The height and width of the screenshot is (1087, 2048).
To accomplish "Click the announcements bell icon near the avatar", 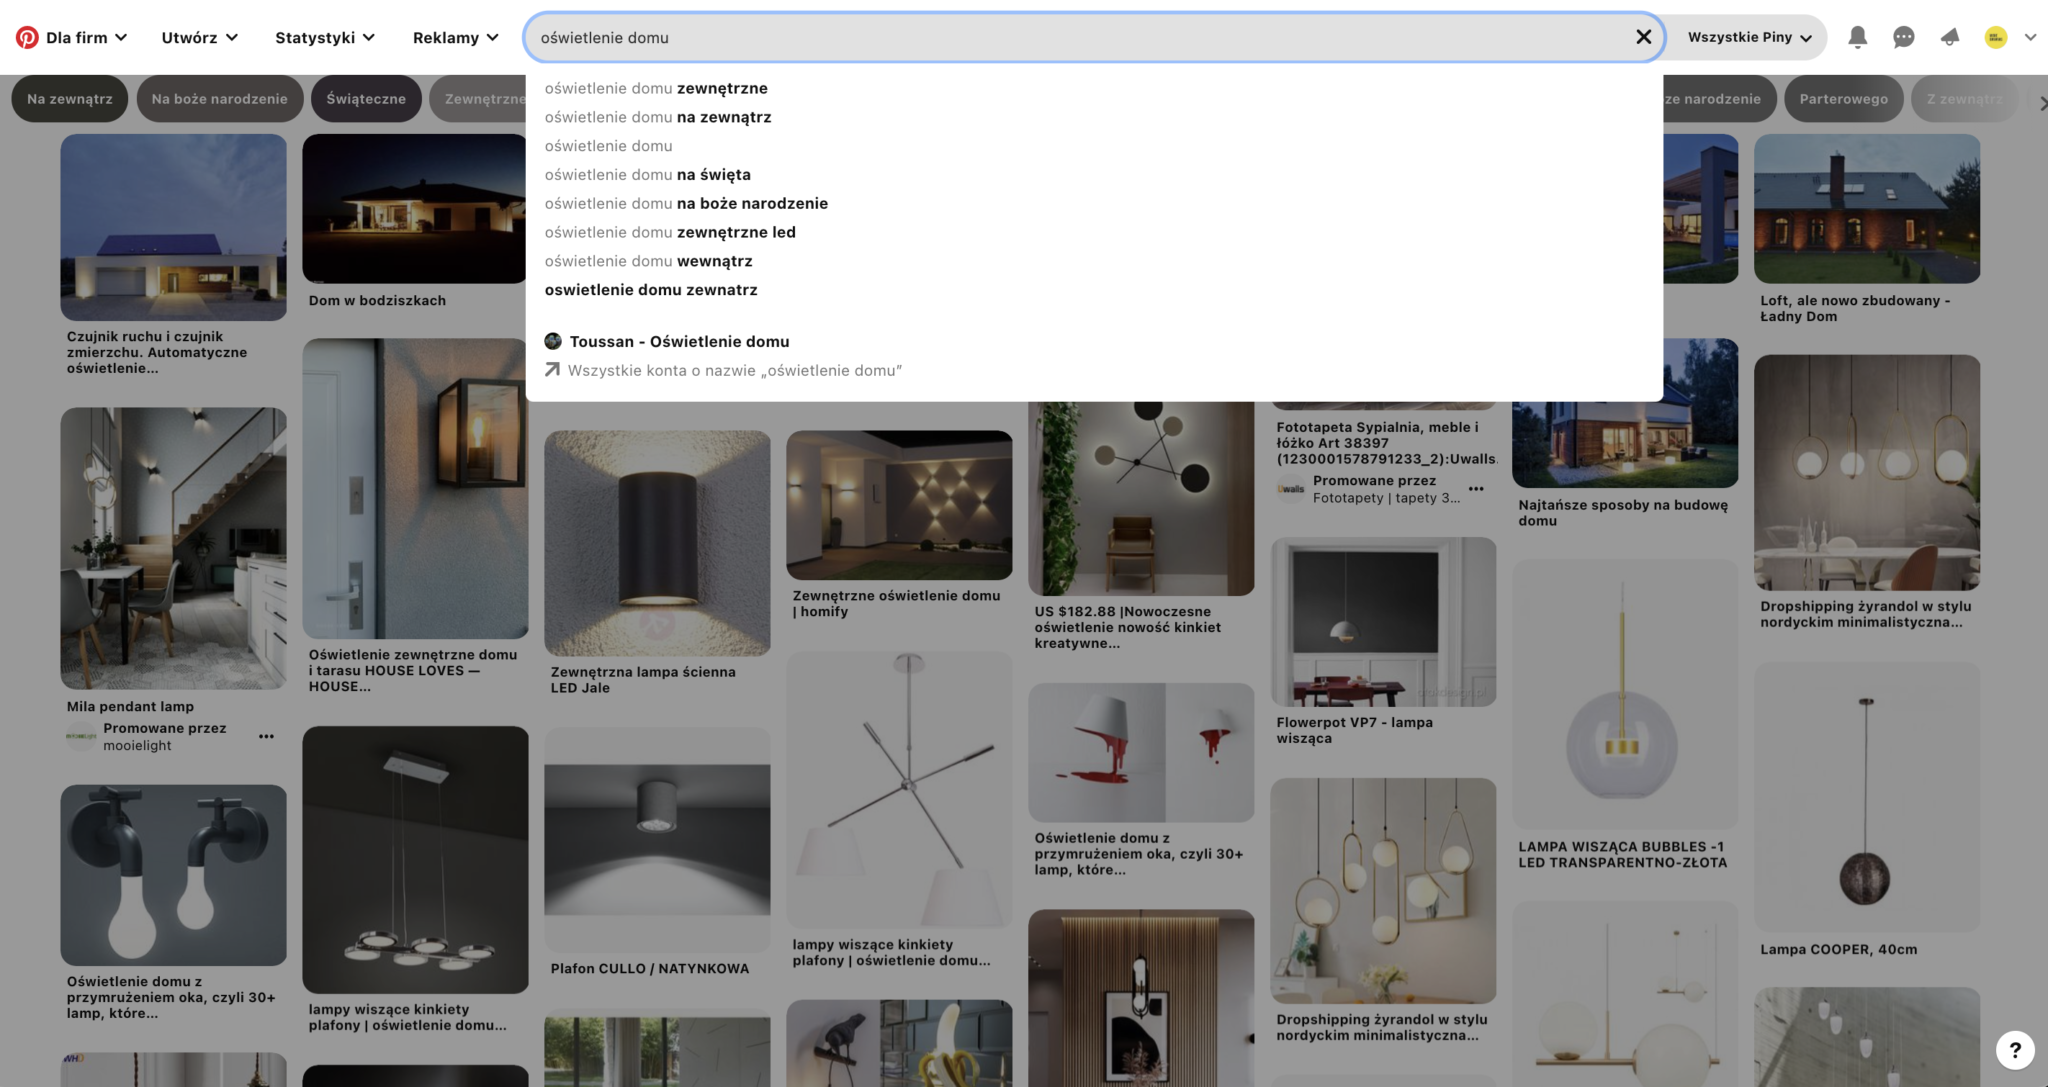I will (1950, 37).
